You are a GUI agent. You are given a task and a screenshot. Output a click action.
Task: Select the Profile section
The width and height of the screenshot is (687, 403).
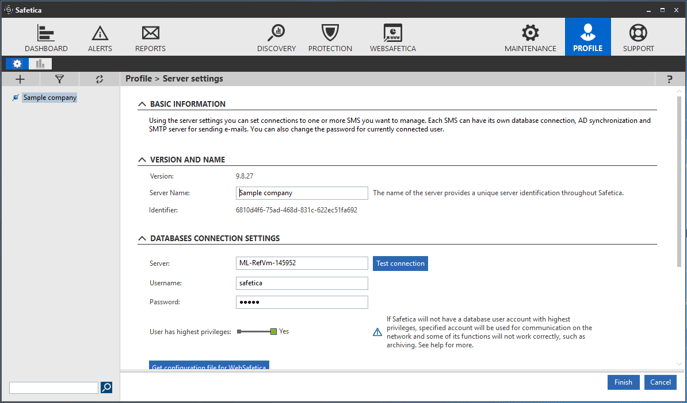tap(588, 37)
